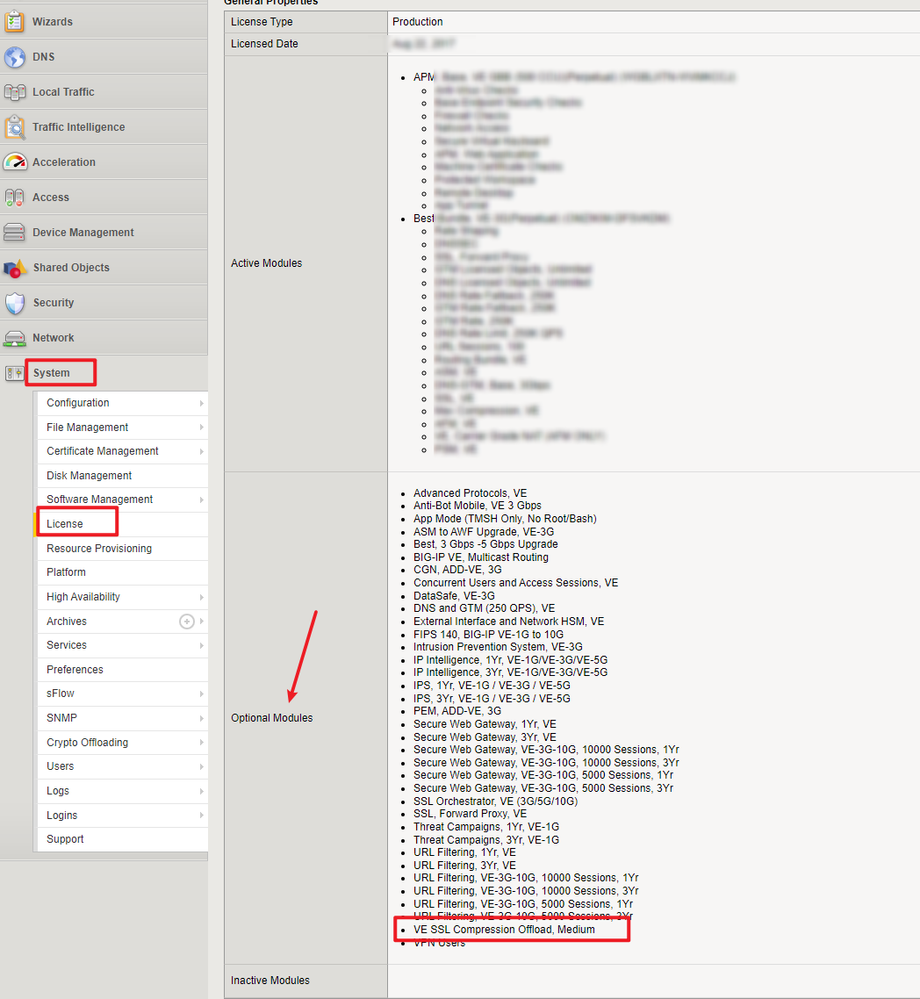Open the DNS section

point(43,57)
